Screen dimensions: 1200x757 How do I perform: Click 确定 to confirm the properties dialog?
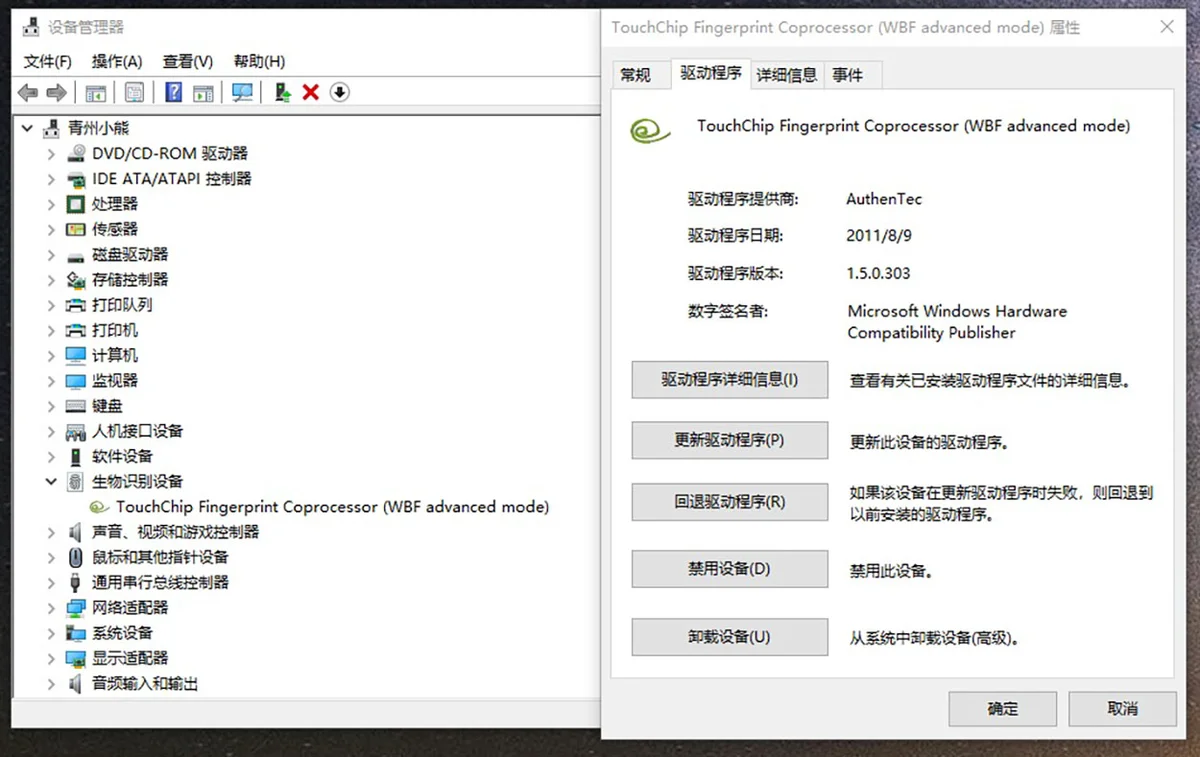(1002, 708)
